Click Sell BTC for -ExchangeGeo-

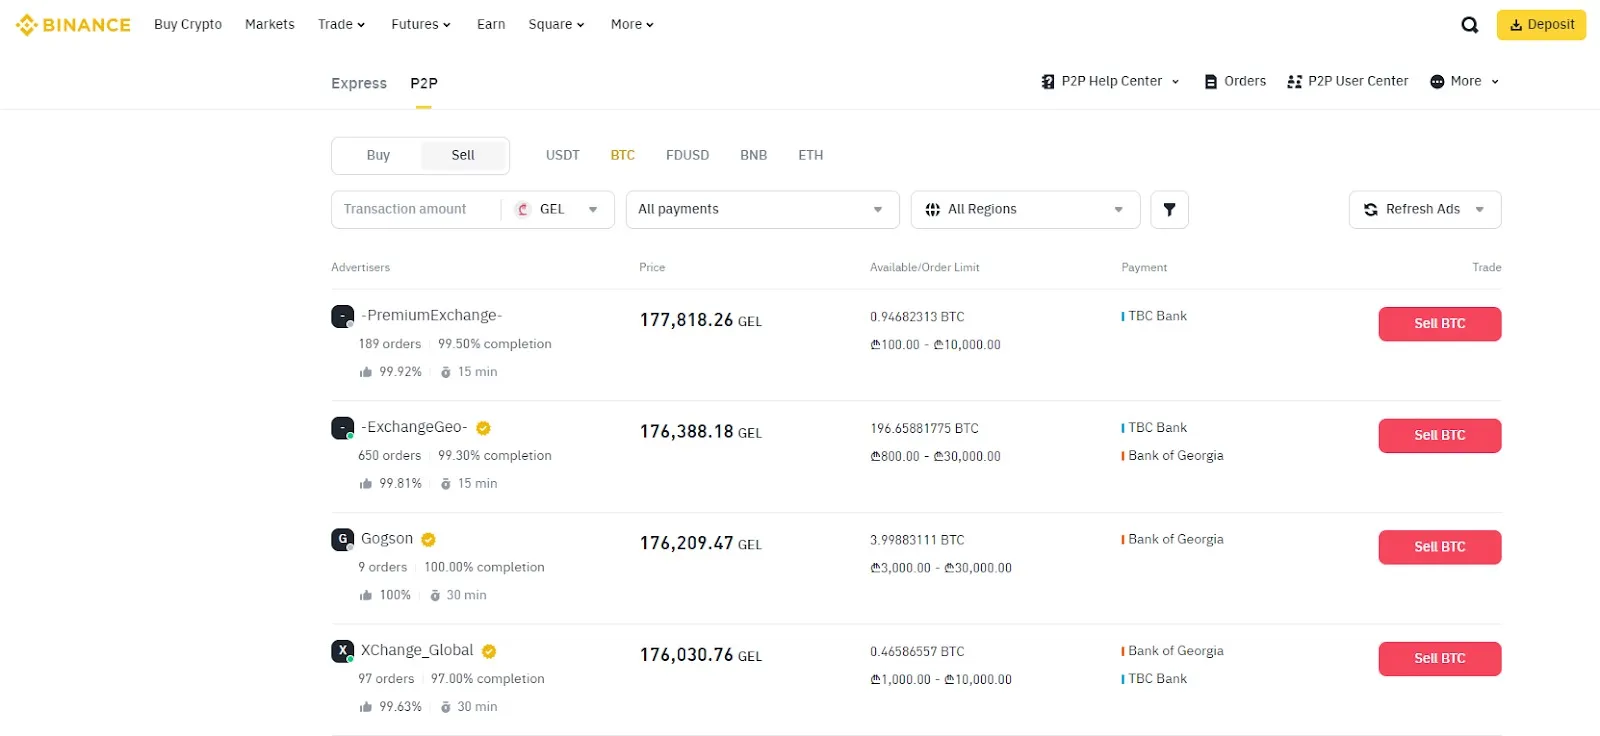coord(1439,436)
